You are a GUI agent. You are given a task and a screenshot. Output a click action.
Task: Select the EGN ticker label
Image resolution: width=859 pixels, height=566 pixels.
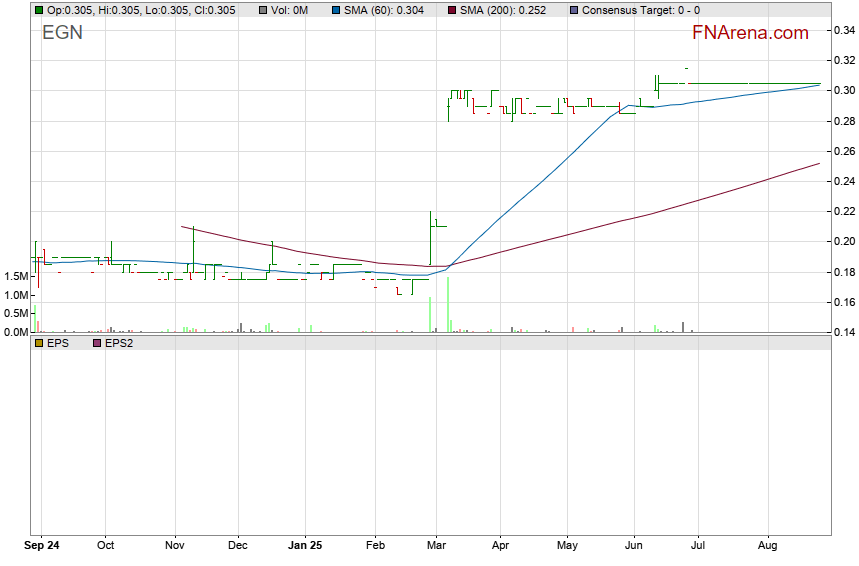point(62,33)
